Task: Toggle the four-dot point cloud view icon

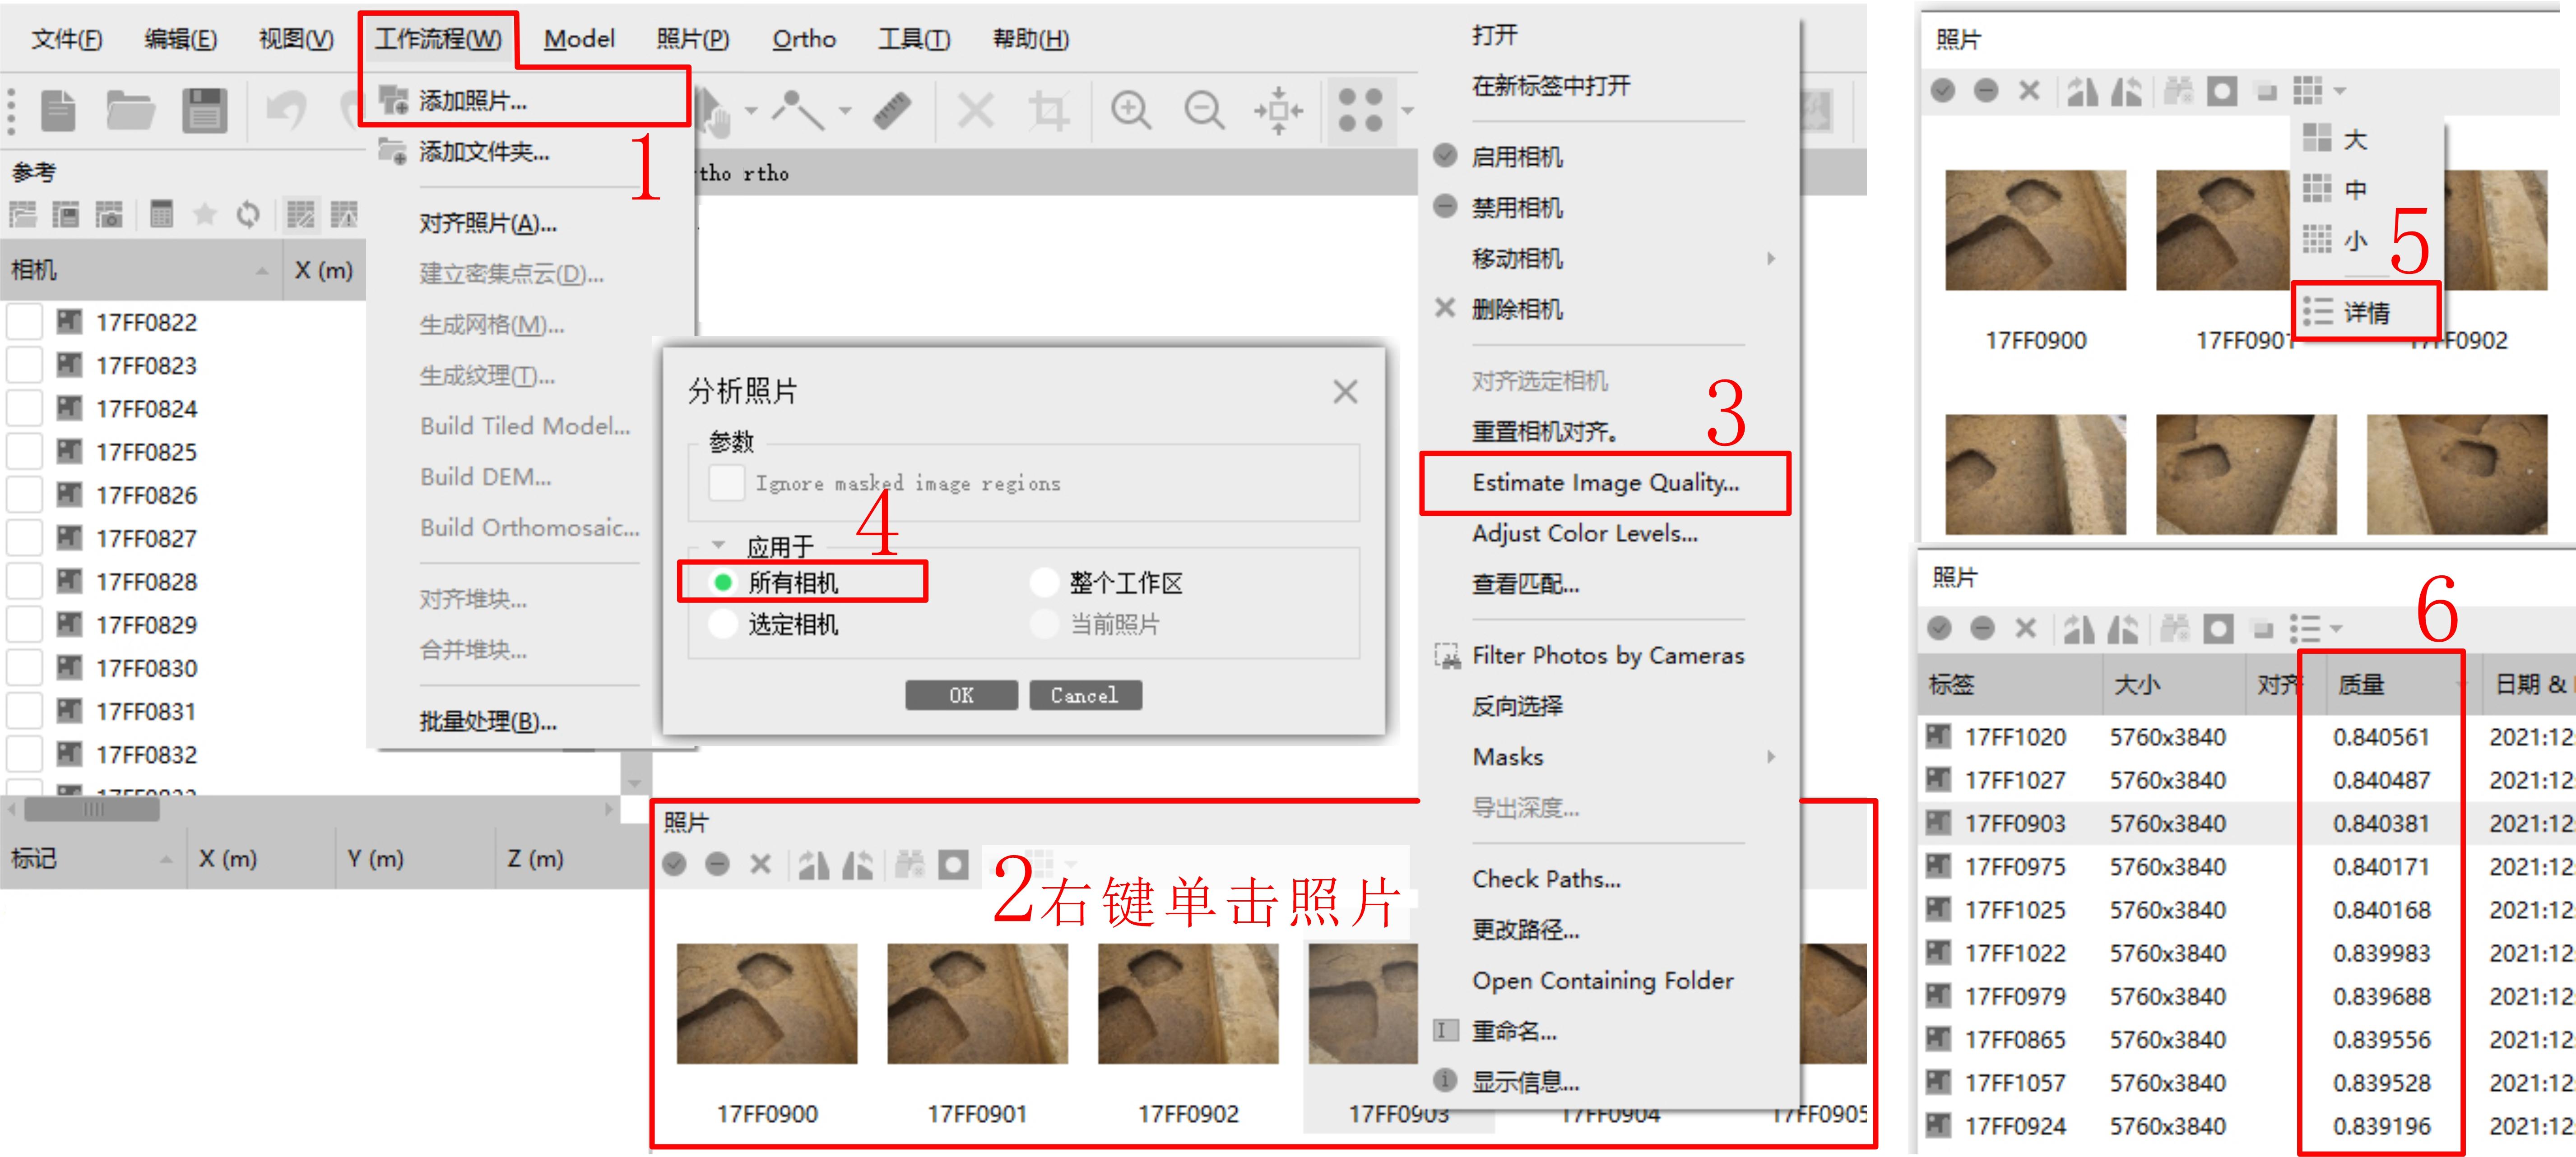Action: tap(1360, 110)
